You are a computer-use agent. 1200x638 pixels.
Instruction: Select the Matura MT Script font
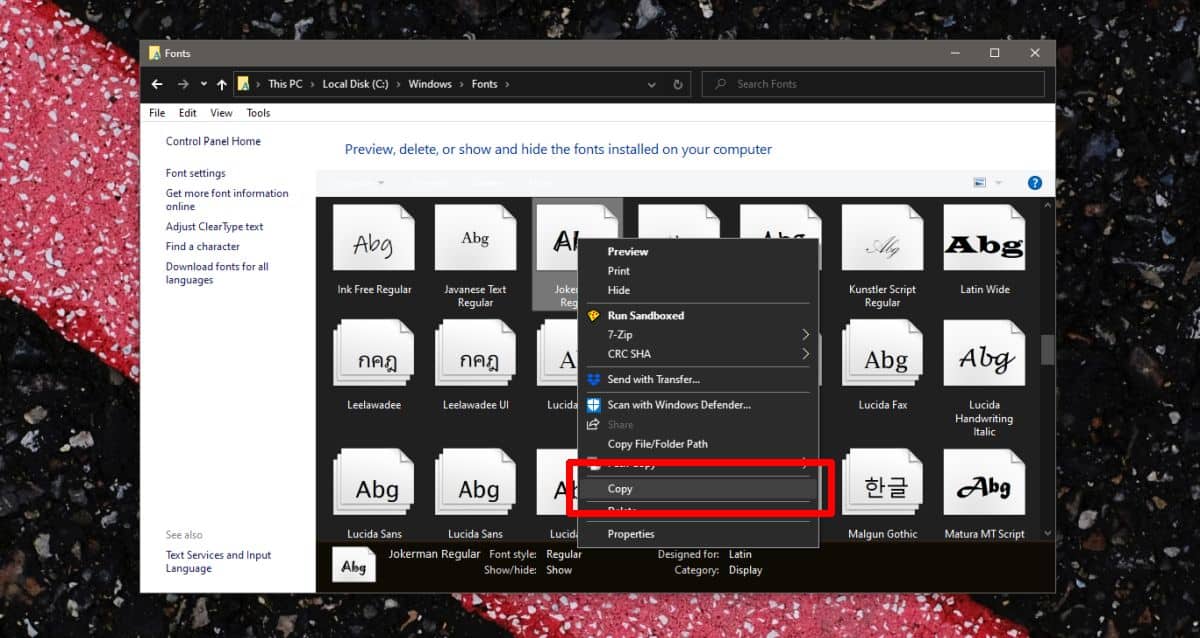pos(985,495)
